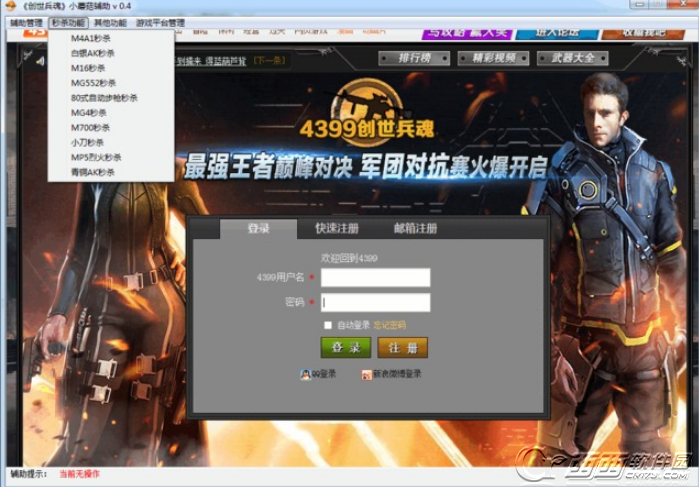The height and width of the screenshot is (487, 699).
Task: Open the 辅助管理 menu
Action: (26, 23)
